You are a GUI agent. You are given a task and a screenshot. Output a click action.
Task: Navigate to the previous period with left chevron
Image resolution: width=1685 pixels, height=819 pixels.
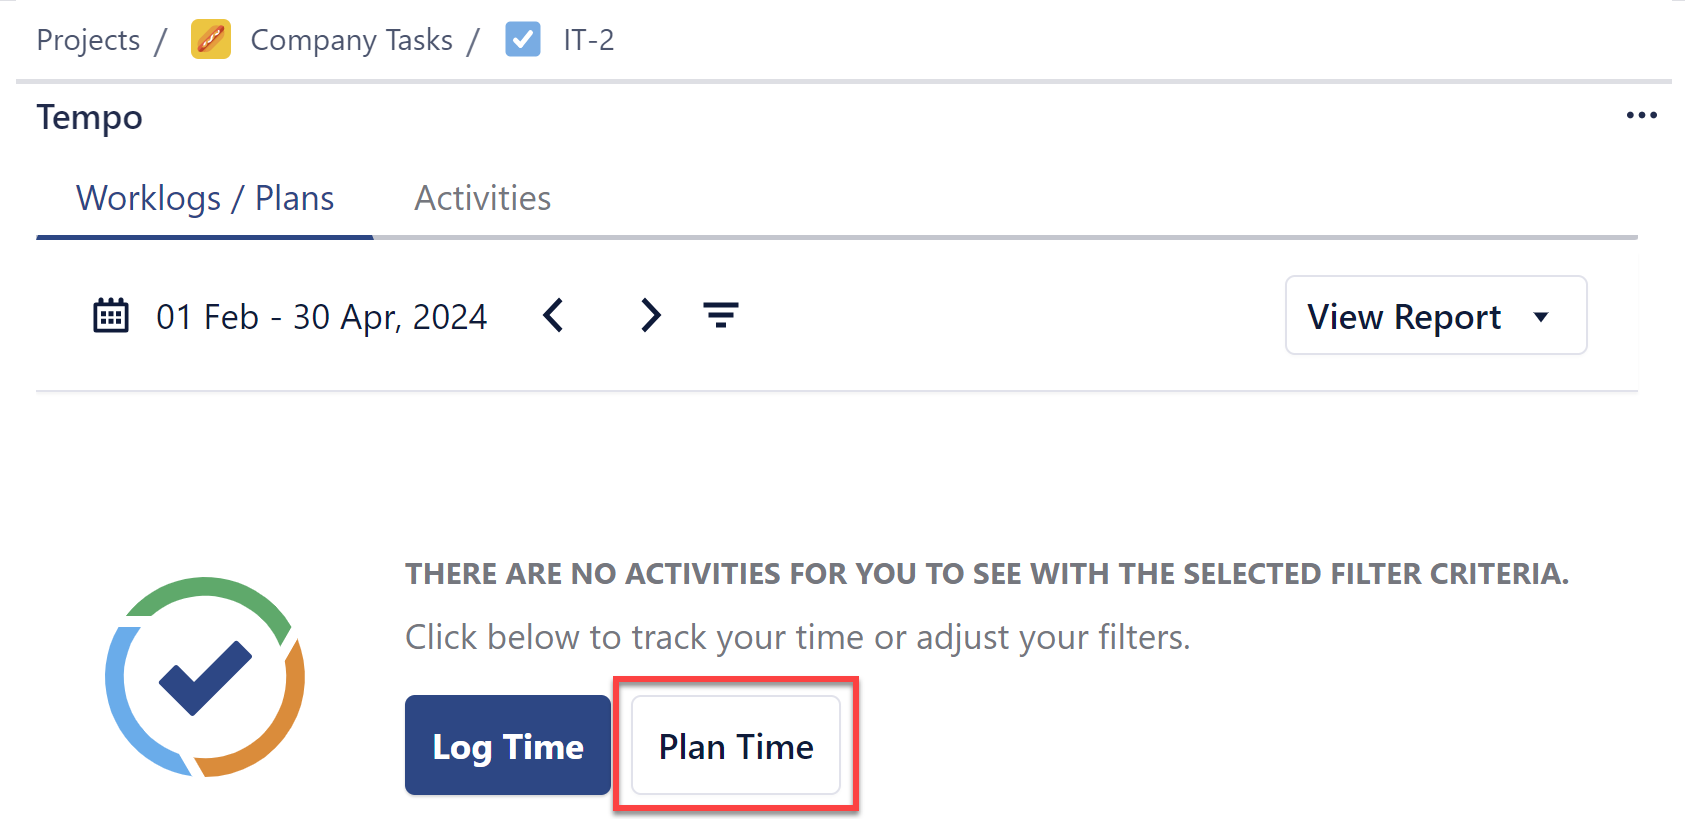553,315
